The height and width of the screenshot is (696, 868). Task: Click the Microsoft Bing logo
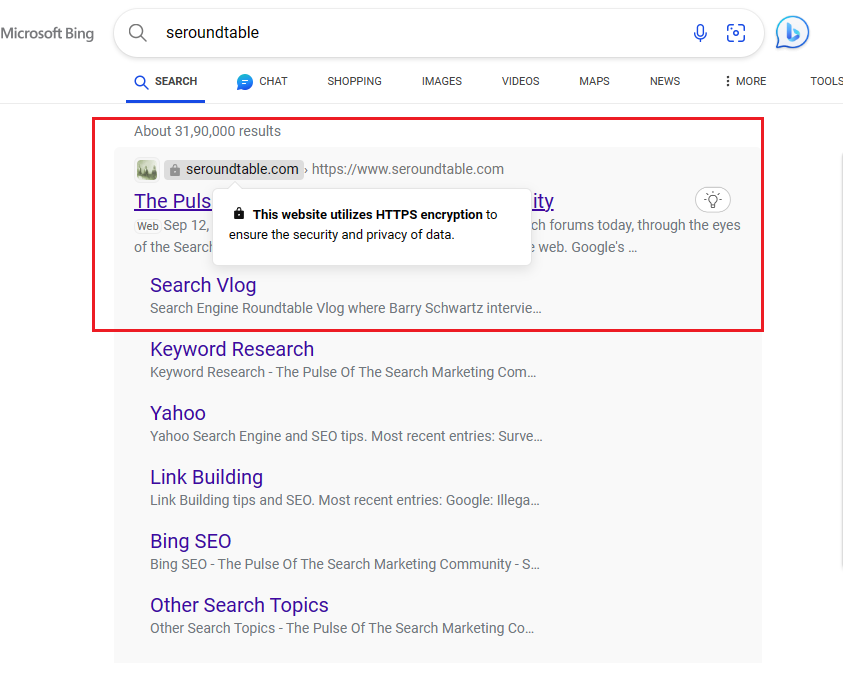[x=47, y=34]
